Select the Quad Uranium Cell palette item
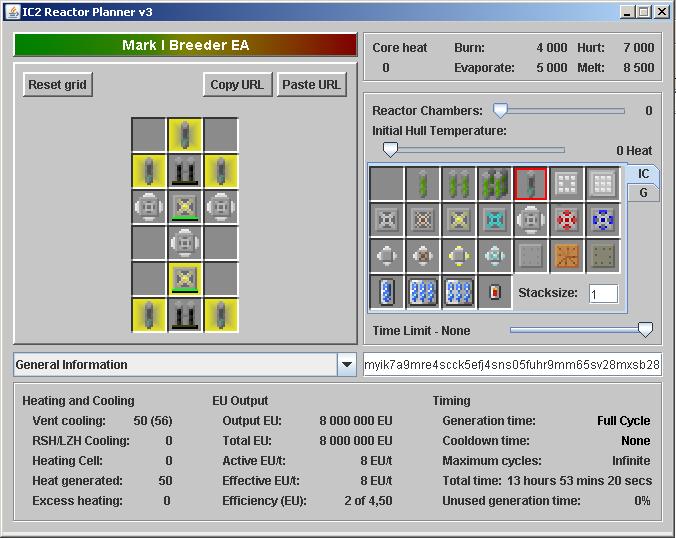 494,184
